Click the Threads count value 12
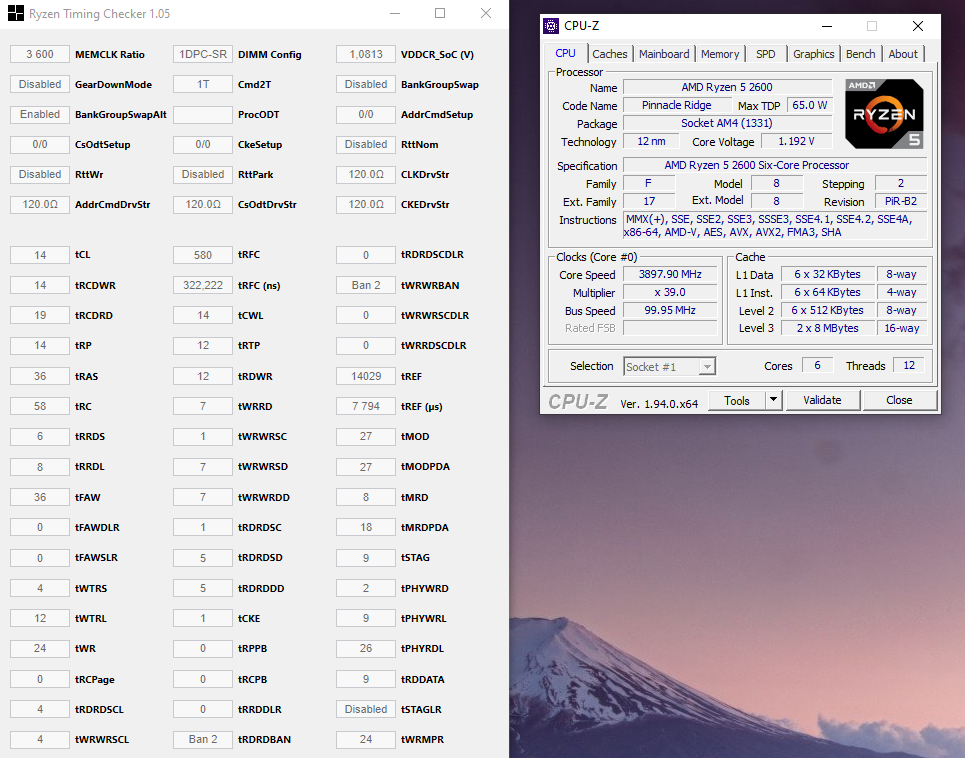Viewport: 965px width, 758px height. (909, 365)
